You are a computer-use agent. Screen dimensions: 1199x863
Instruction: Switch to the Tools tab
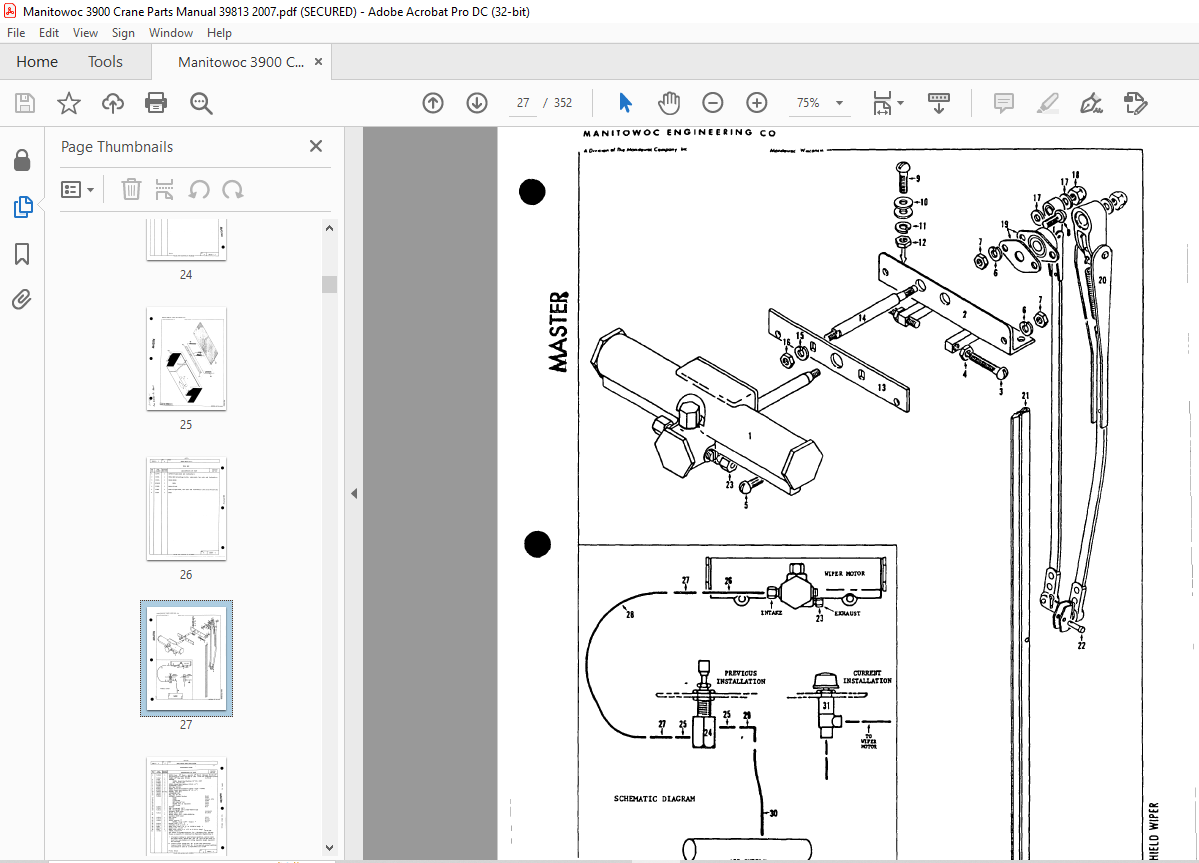point(105,62)
